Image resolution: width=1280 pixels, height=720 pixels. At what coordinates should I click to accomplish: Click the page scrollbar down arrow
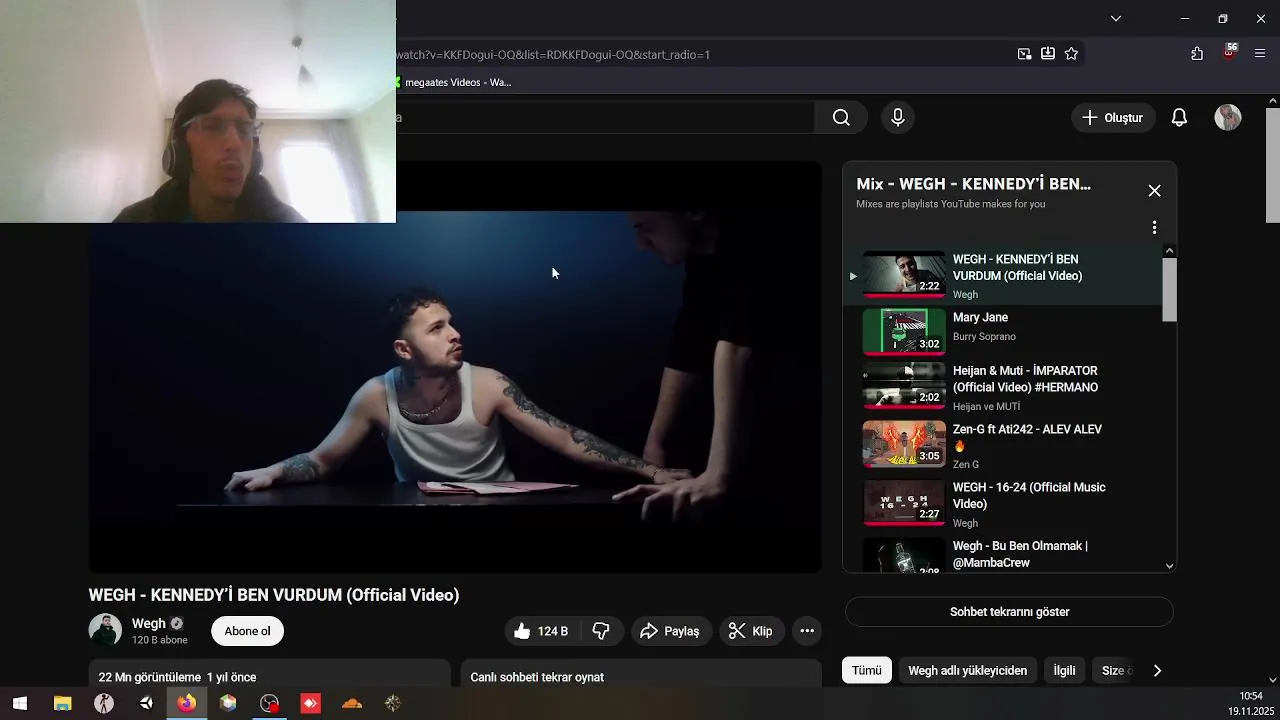1272,680
